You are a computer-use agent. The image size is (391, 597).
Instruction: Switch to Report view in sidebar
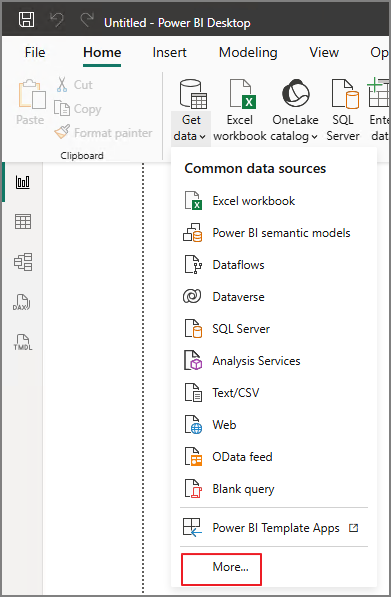coord(23,182)
